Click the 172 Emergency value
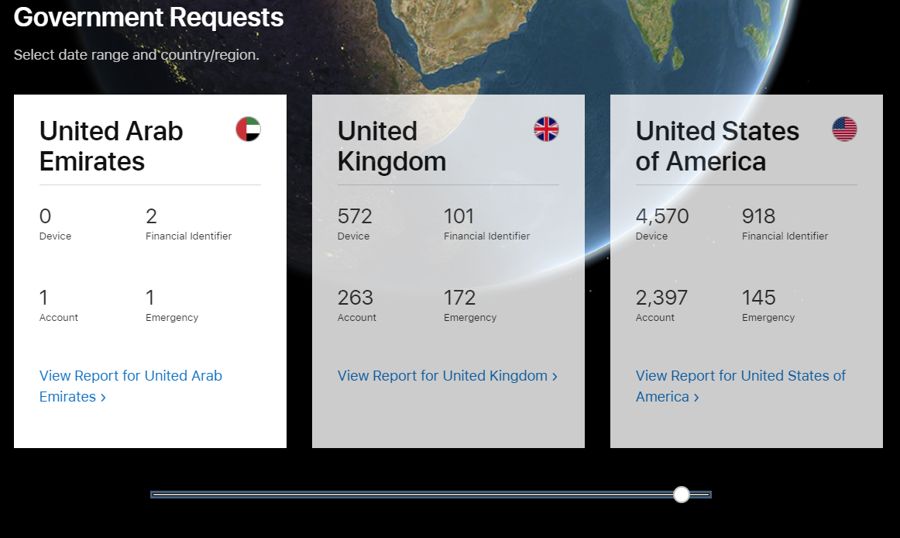 tap(459, 298)
